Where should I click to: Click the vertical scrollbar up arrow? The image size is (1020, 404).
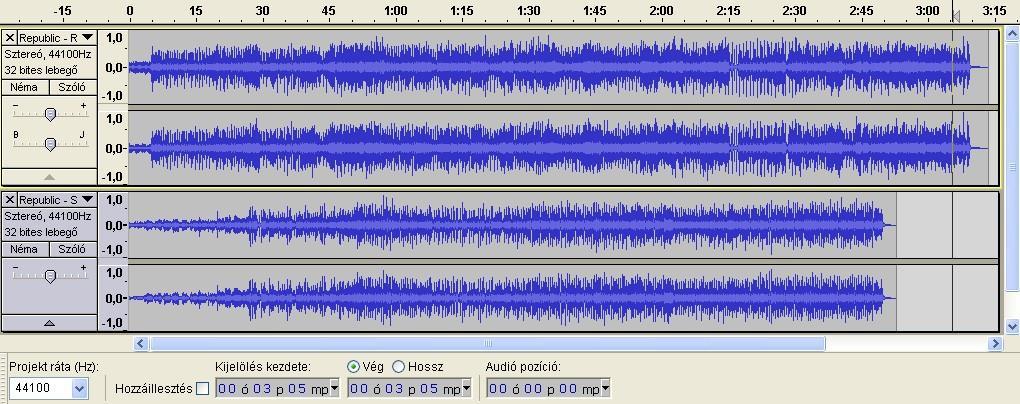(1012, 33)
